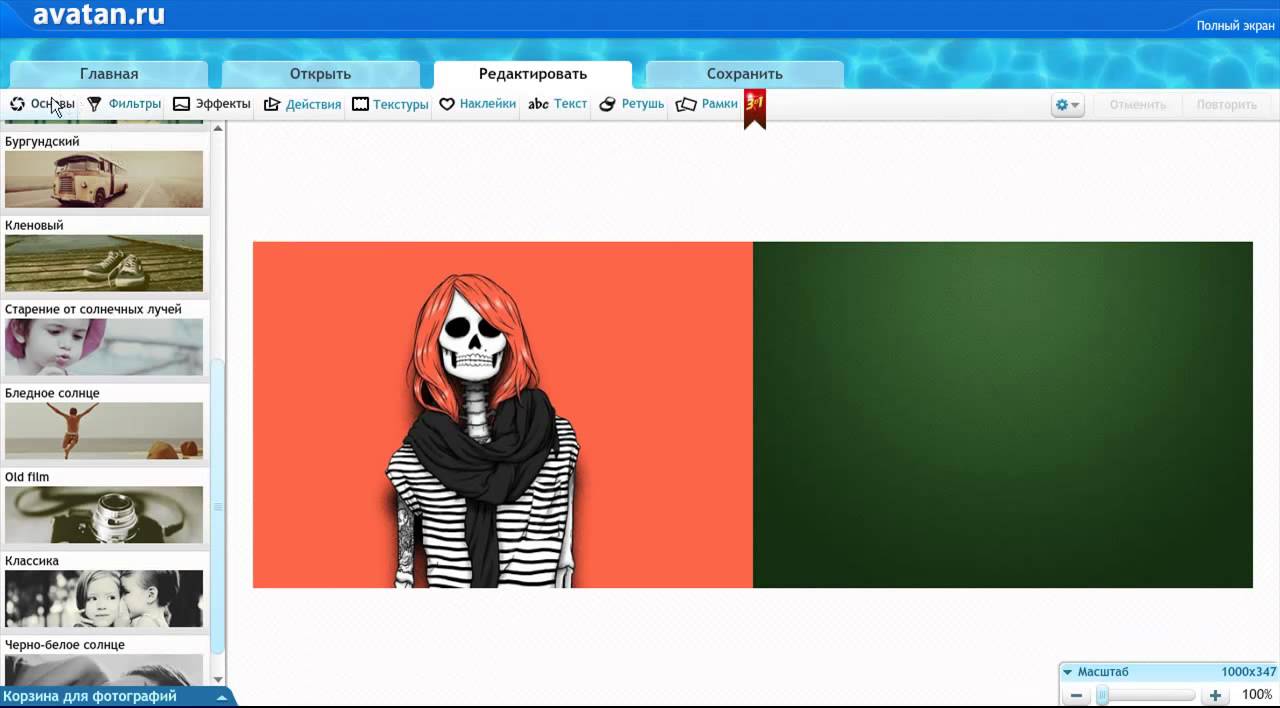Click the Действия text label
Viewport: 1280px width, 708px height.
313,104
